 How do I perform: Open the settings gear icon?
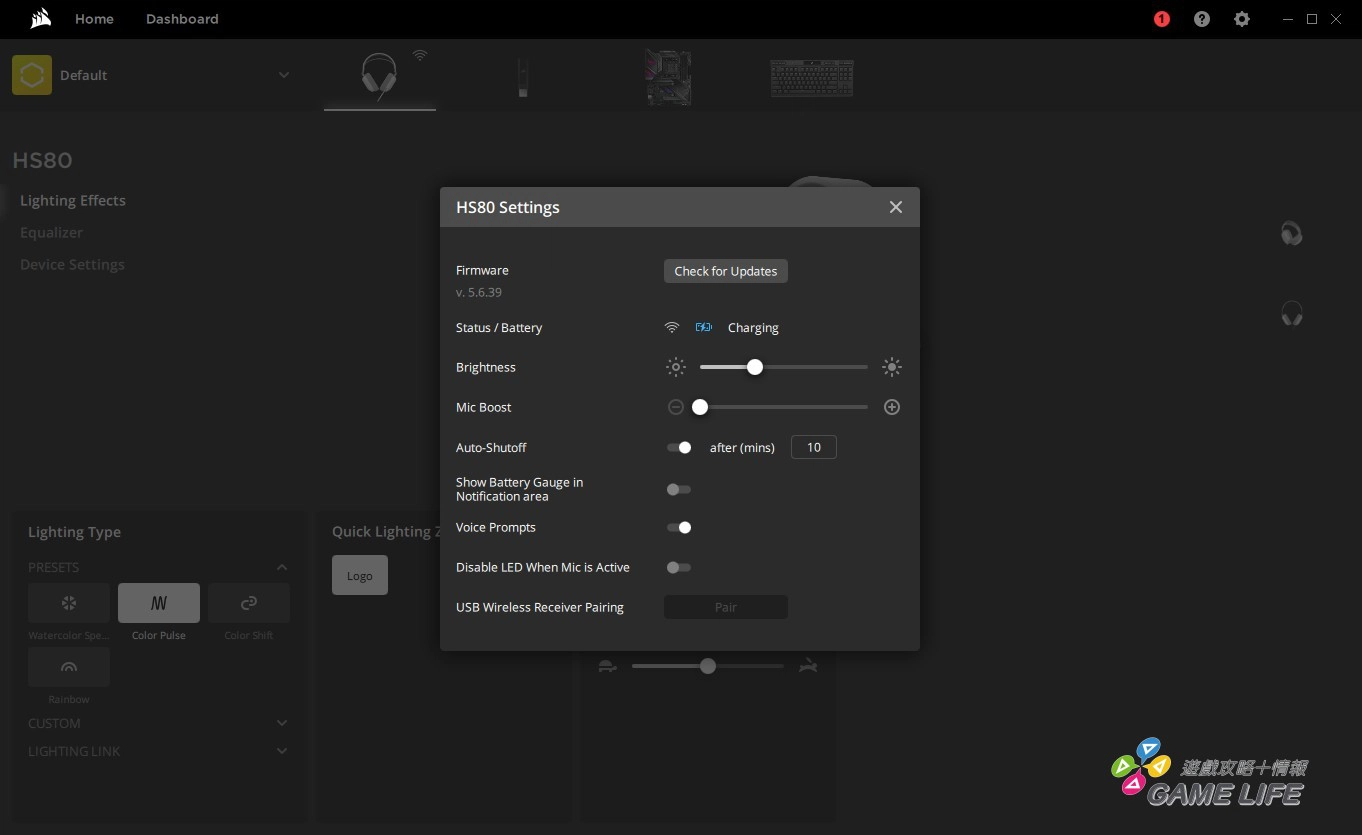[x=1241, y=19]
